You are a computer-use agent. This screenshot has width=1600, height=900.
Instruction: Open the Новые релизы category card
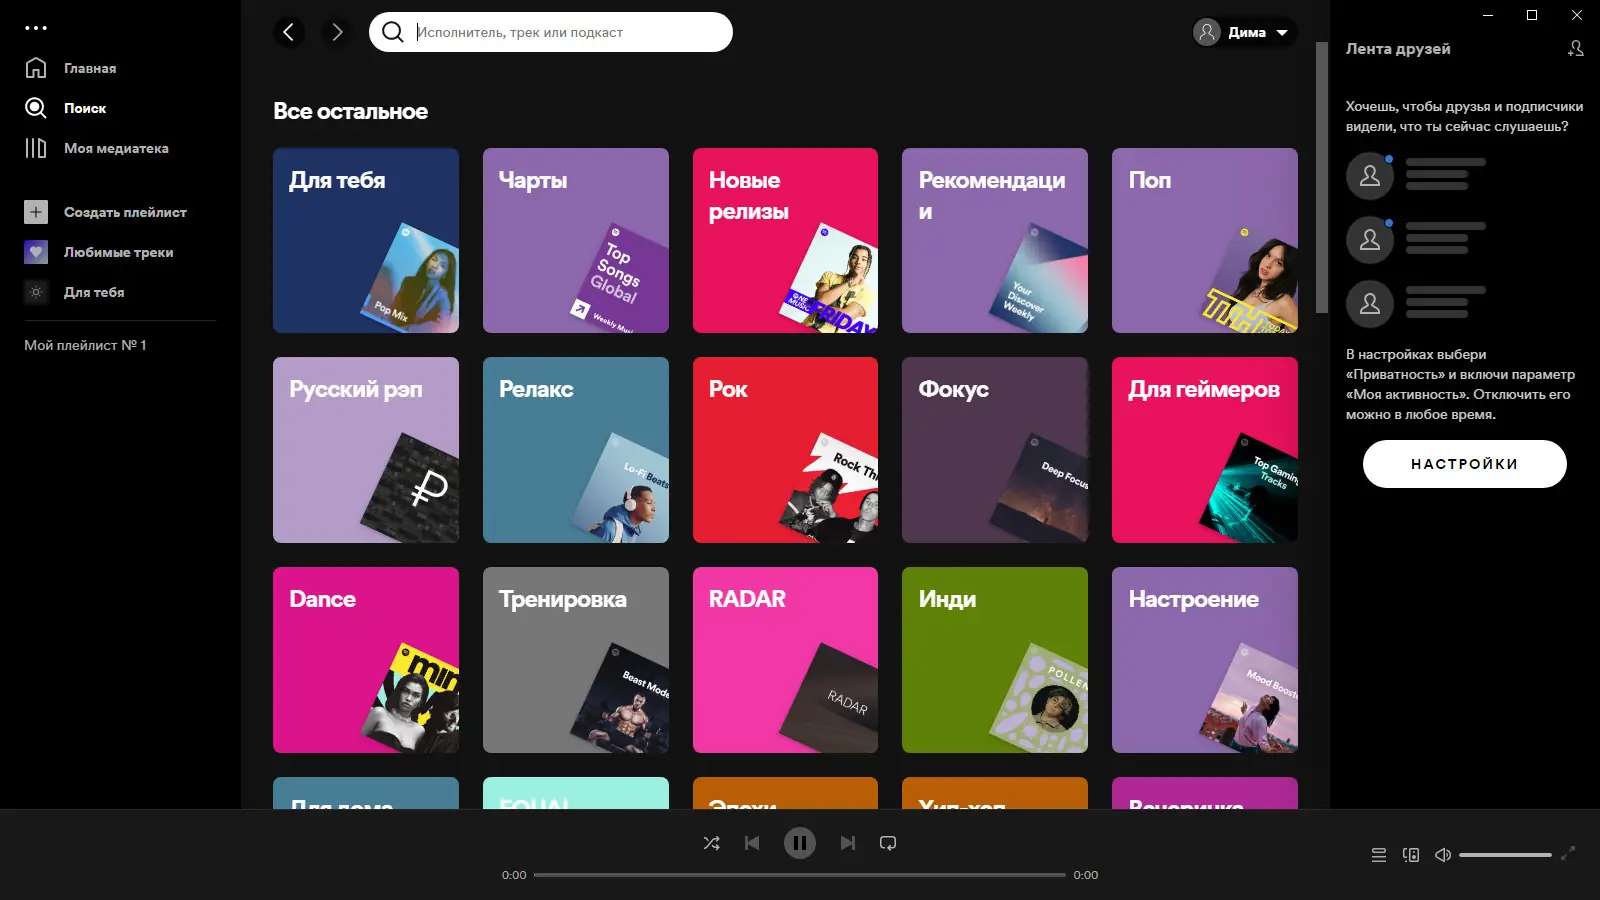coord(785,240)
